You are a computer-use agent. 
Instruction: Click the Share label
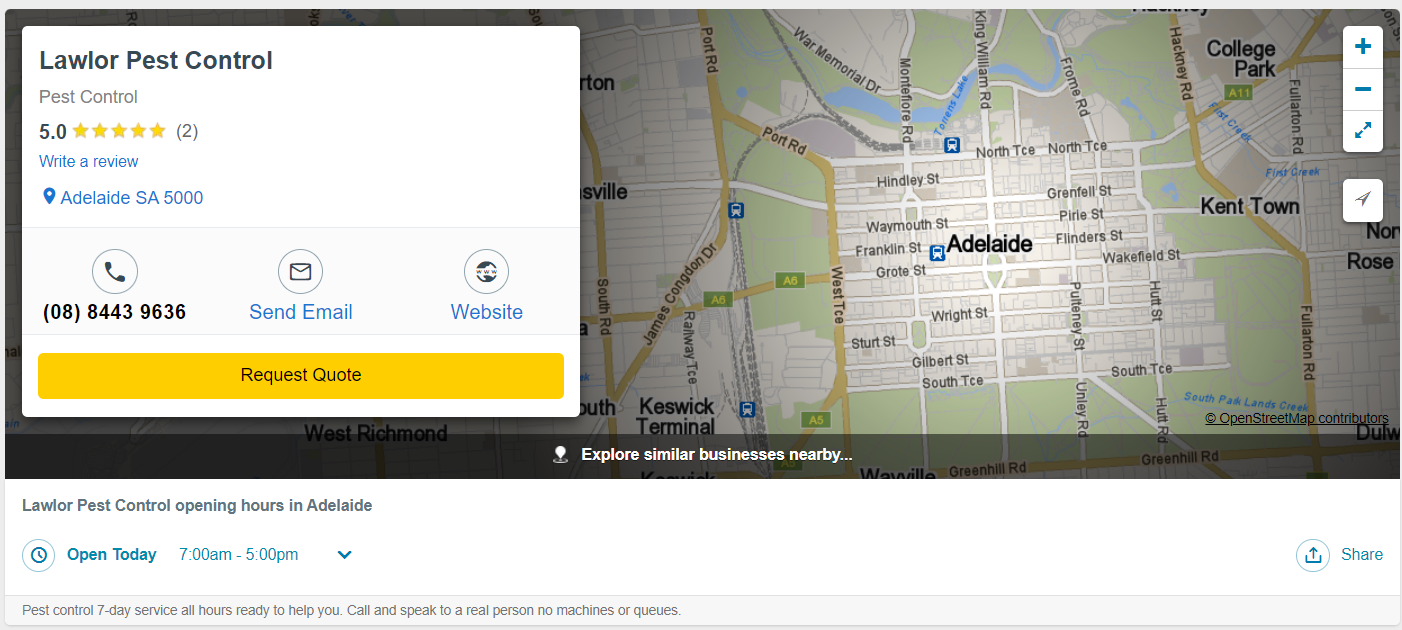tap(1362, 555)
